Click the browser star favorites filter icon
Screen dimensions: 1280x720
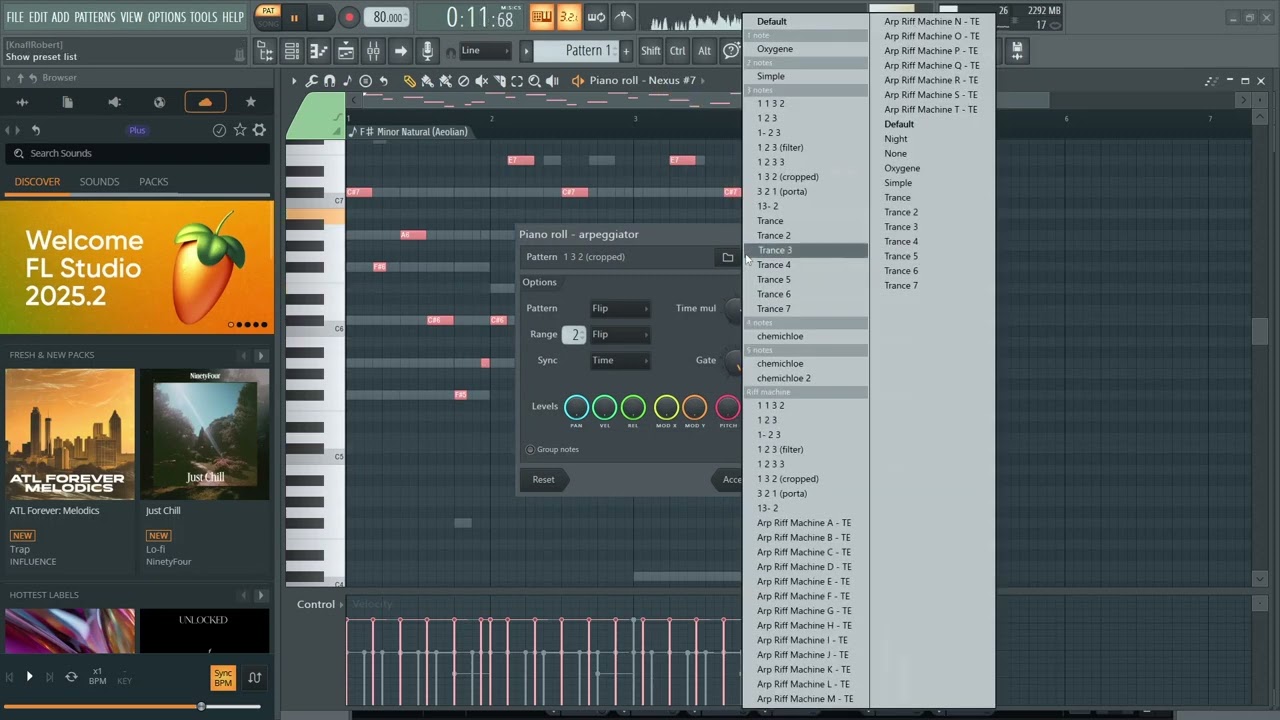(x=240, y=130)
